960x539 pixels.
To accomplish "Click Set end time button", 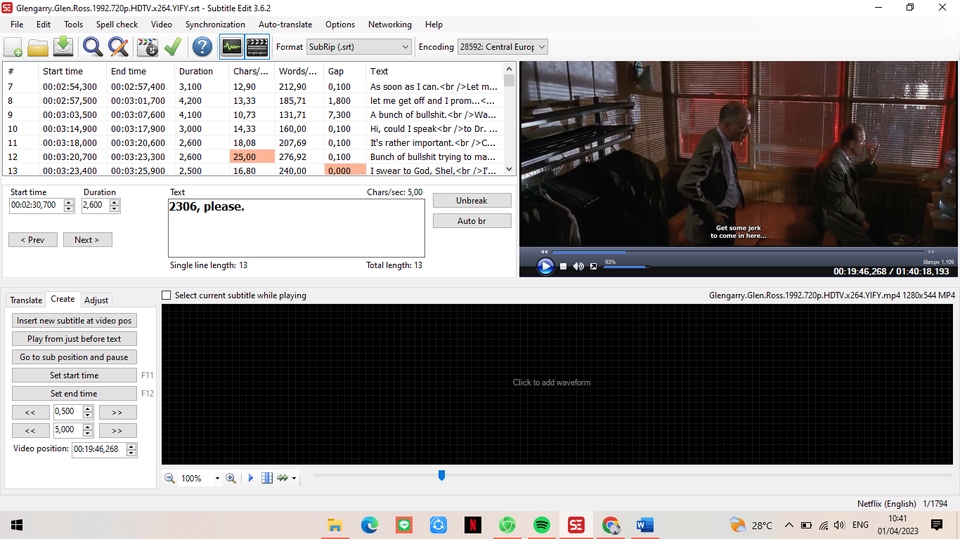I will click(74, 393).
